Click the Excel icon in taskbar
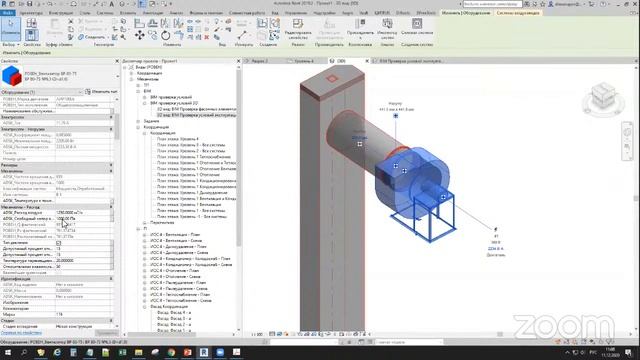 [x=122, y=352]
